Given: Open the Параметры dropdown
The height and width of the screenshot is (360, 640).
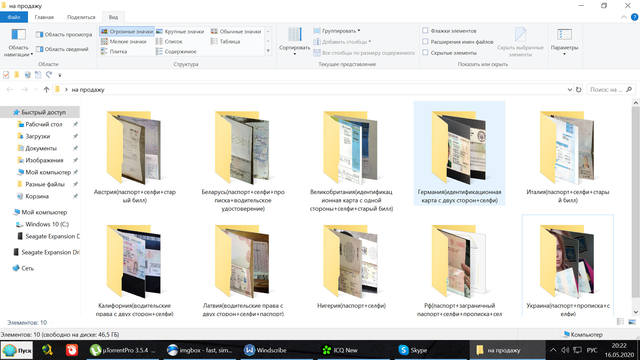Looking at the screenshot, I should (564, 41).
